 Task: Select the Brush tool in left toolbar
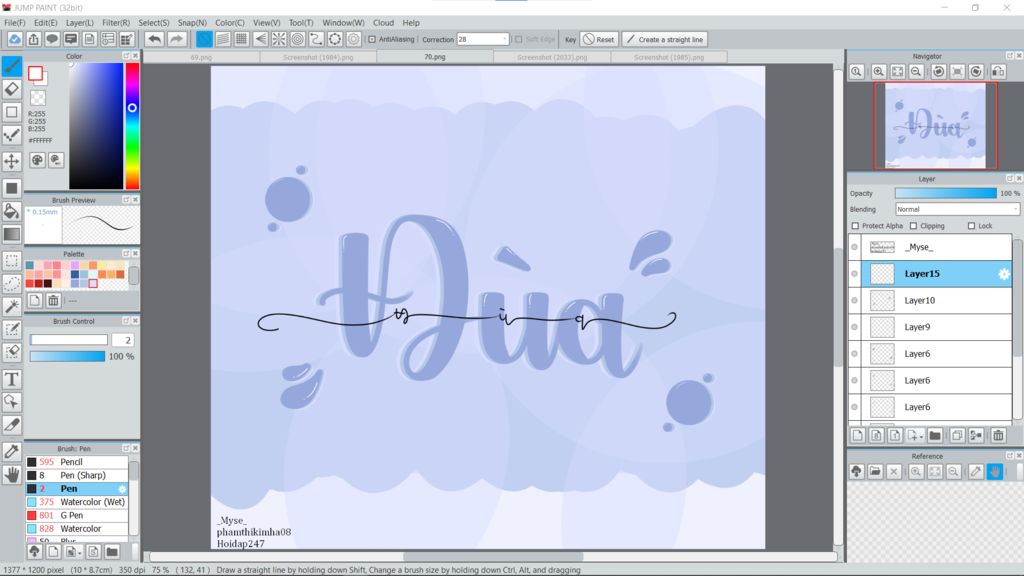click(x=12, y=66)
